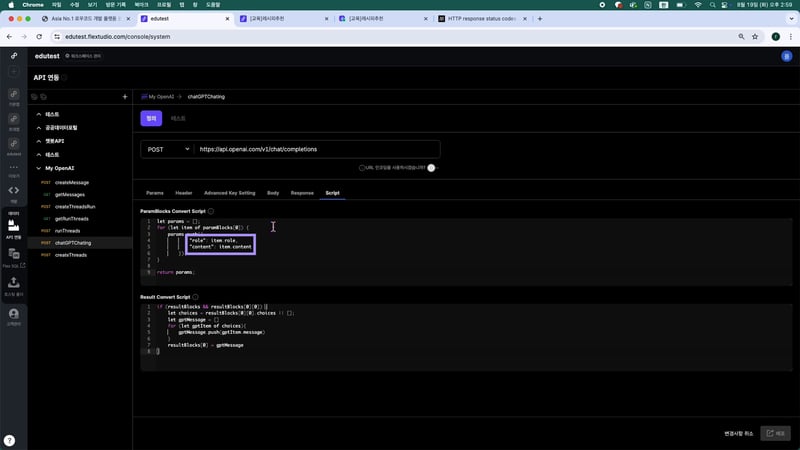Click the profile avatar icon in sidebar
Screen dimensions: 800x450
pos(14,313)
